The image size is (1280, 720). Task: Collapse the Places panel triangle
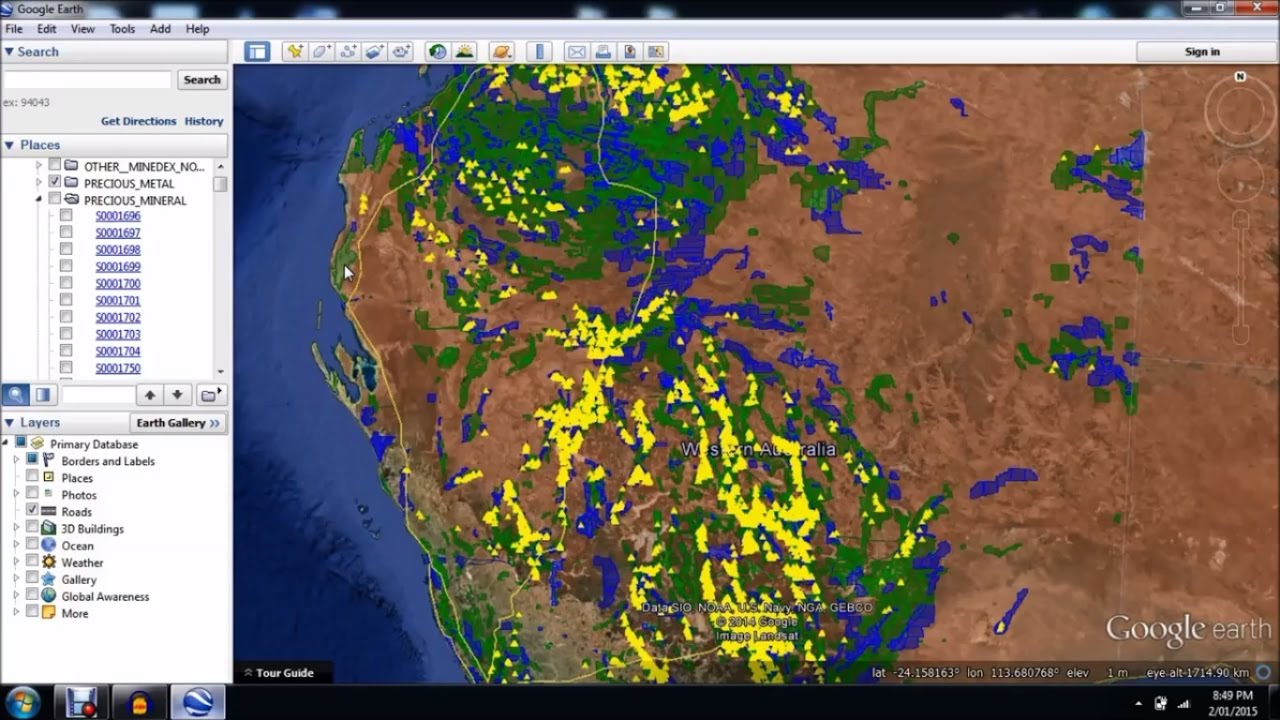coord(9,145)
